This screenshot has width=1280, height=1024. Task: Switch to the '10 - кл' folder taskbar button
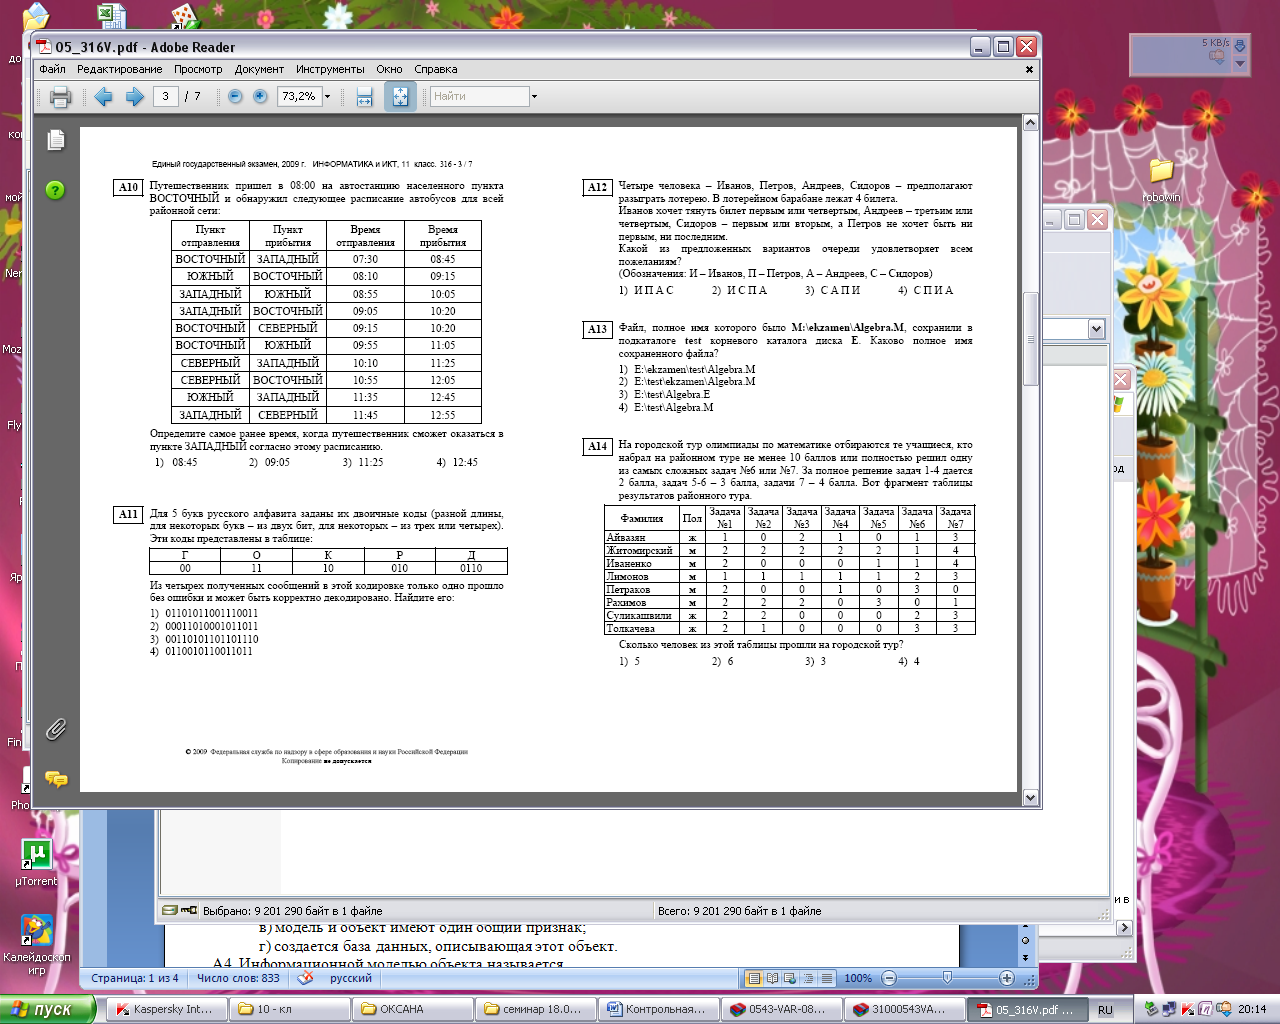[290, 1009]
